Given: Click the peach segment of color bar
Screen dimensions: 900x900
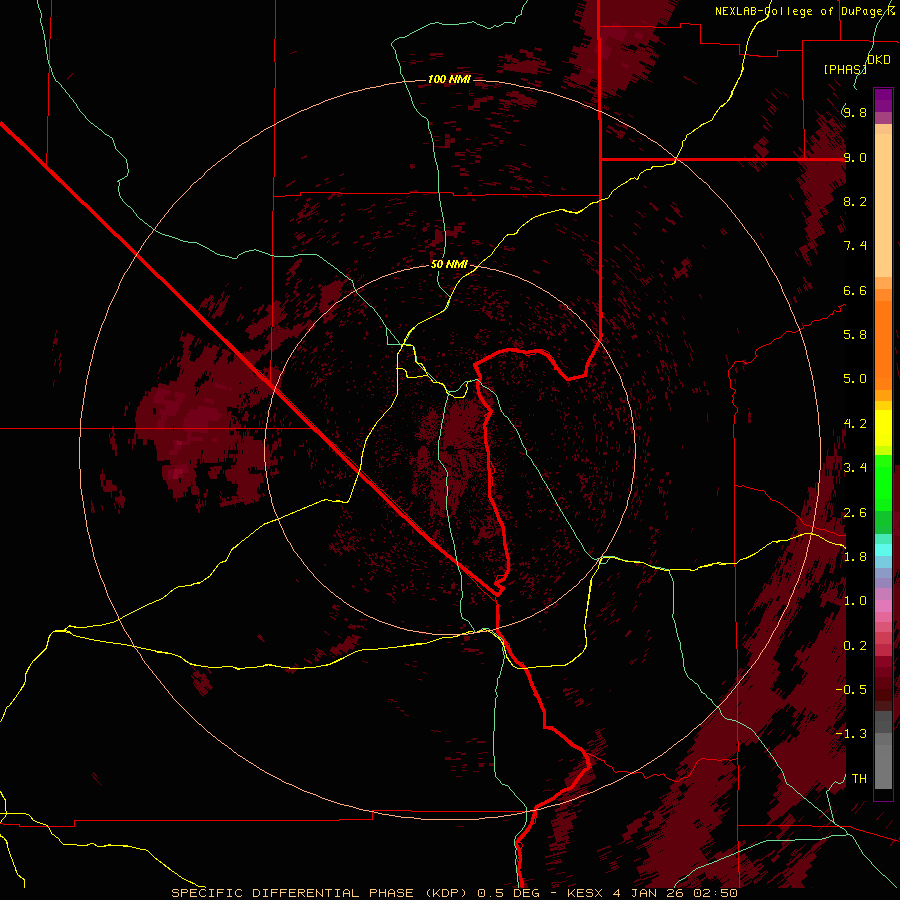Looking at the screenshot, I should (883, 205).
